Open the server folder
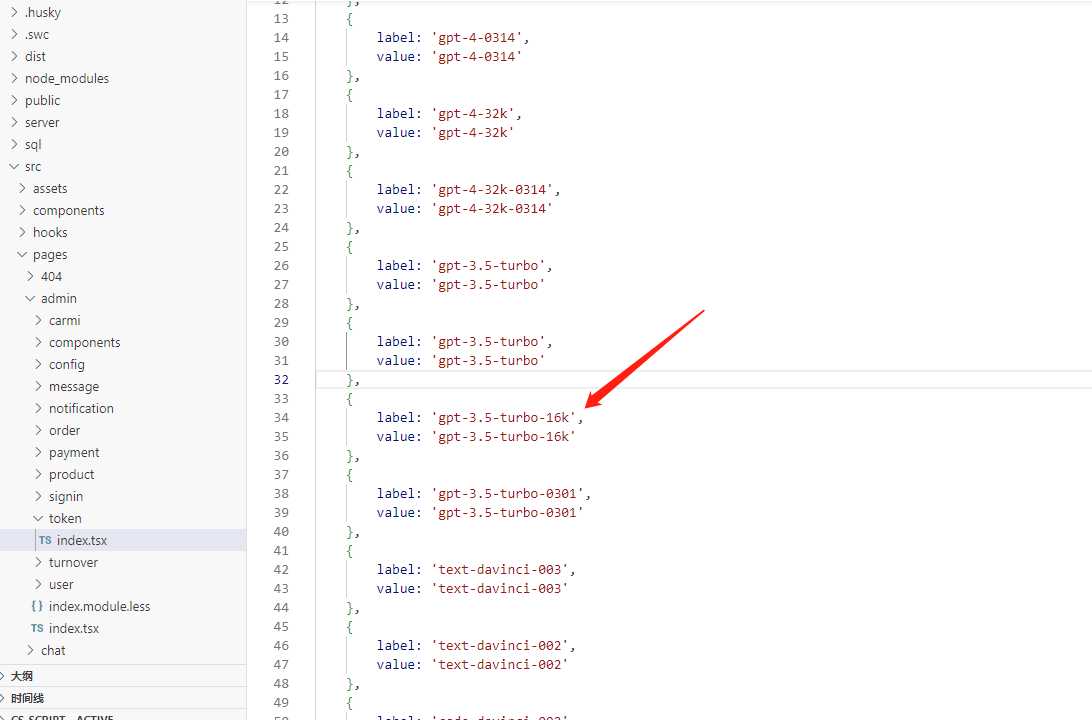This screenshot has height=720, width=1092. pos(42,123)
